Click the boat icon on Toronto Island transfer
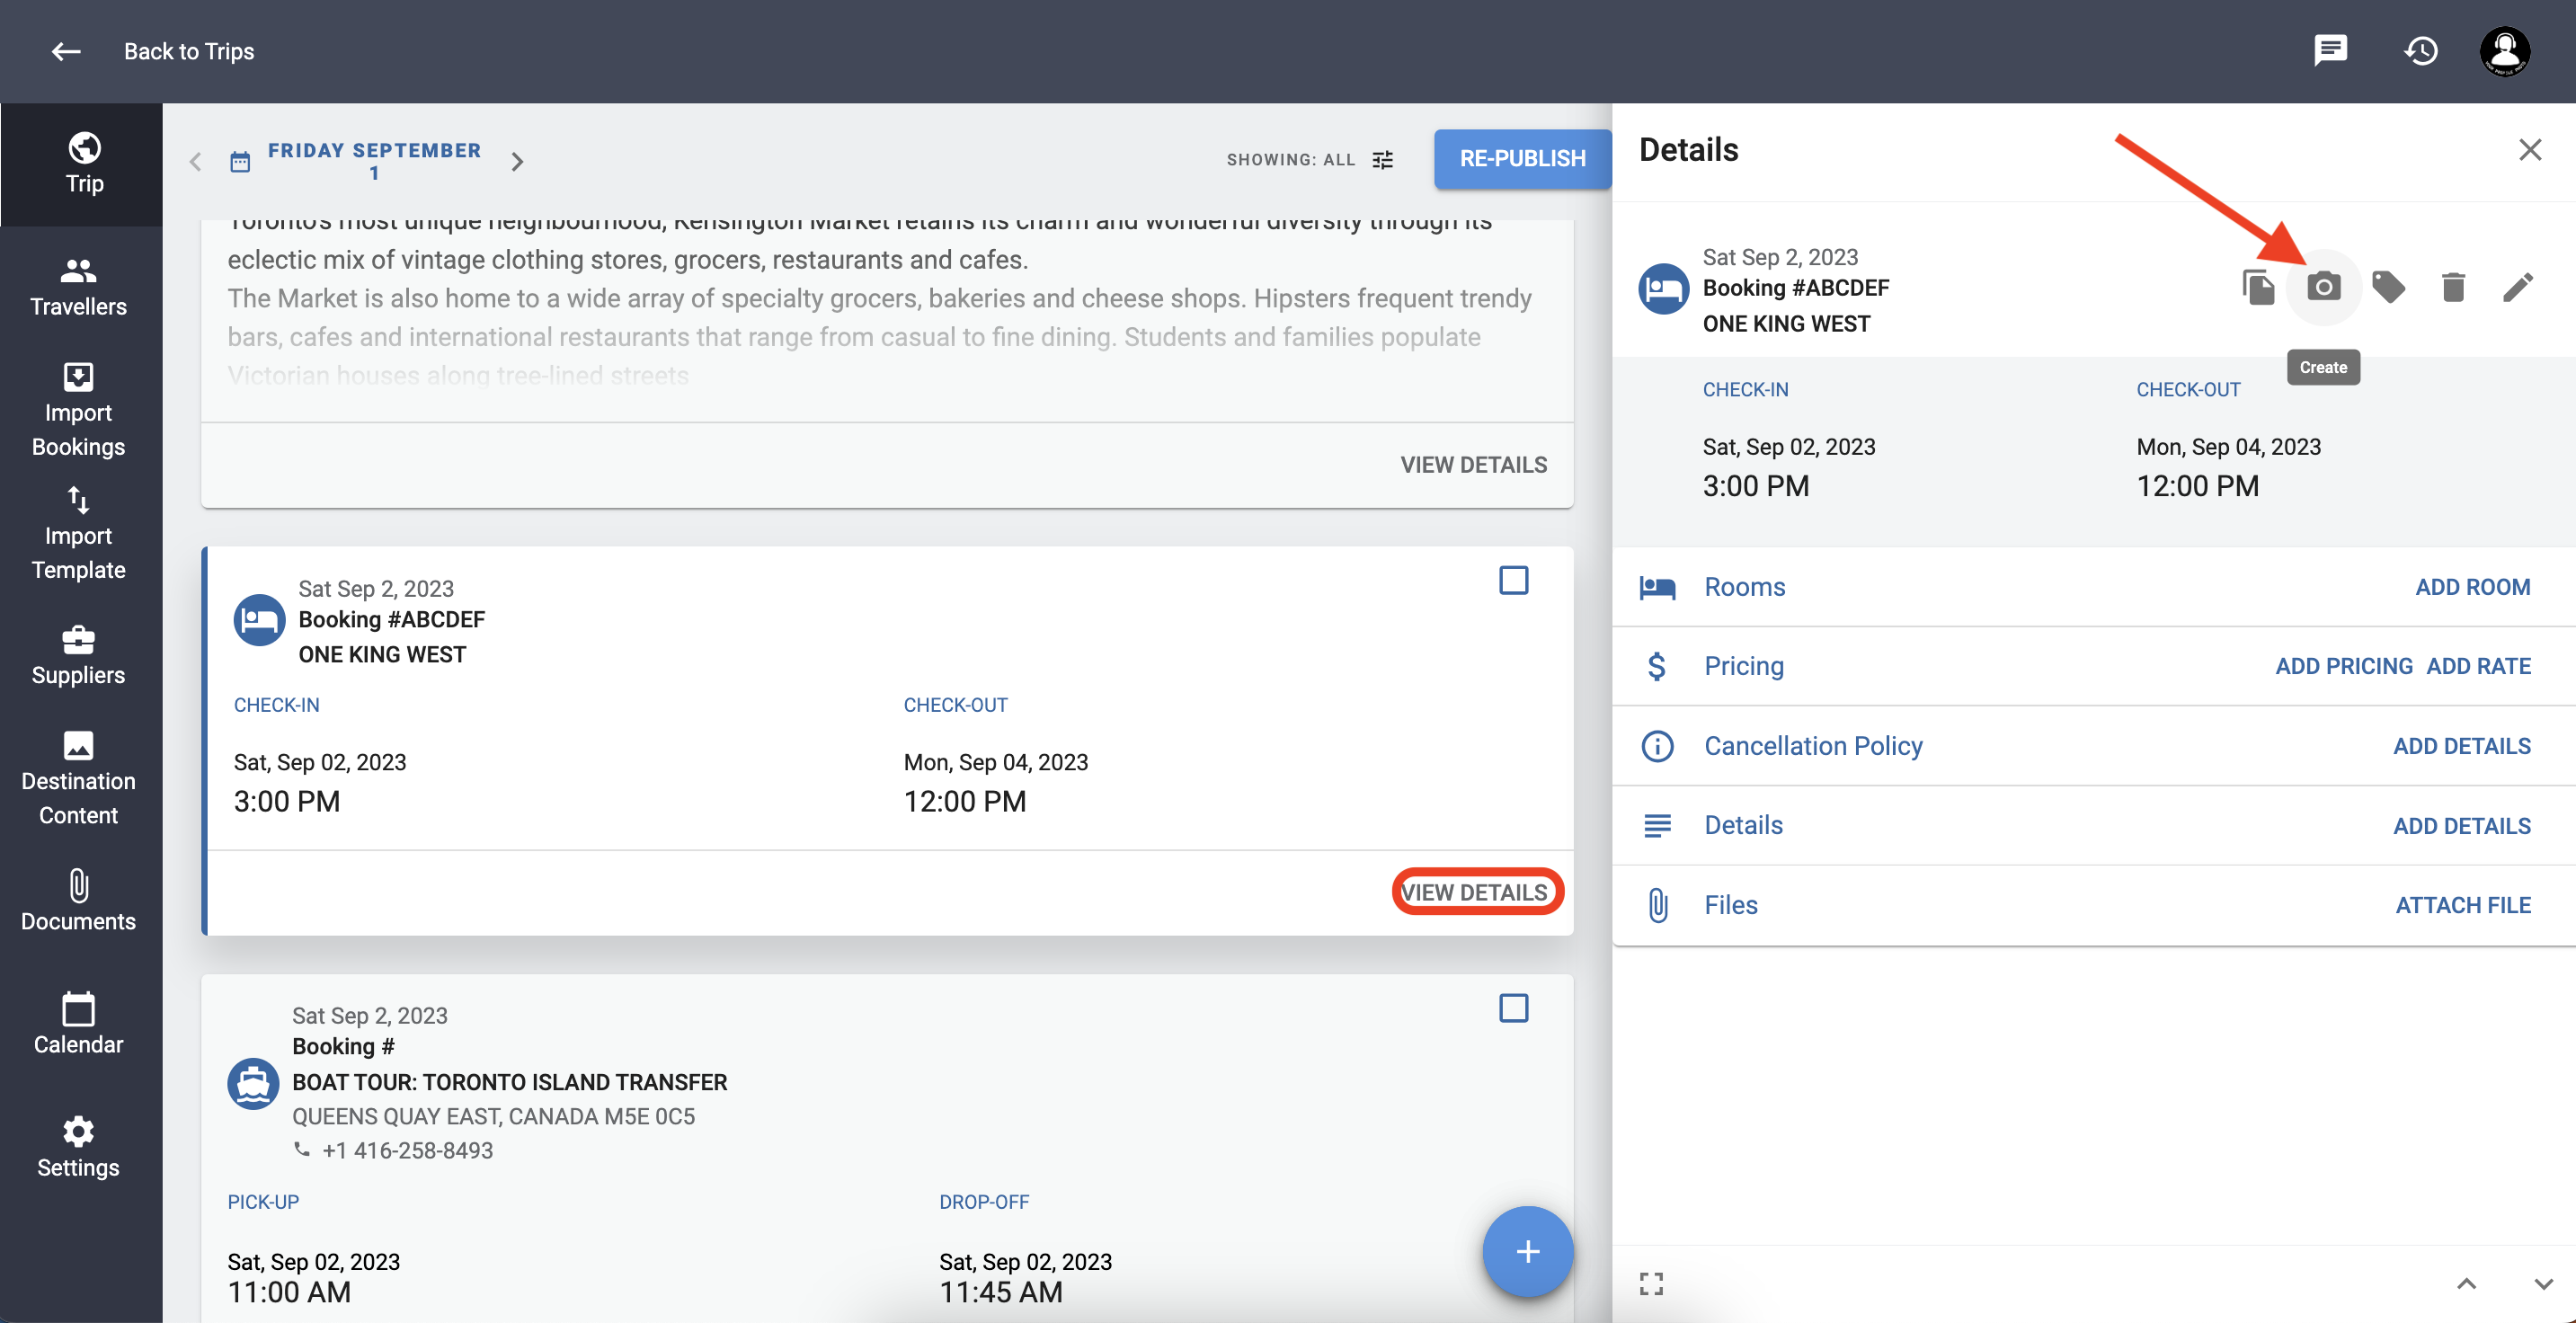The width and height of the screenshot is (2576, 1323). point(253,1083)
